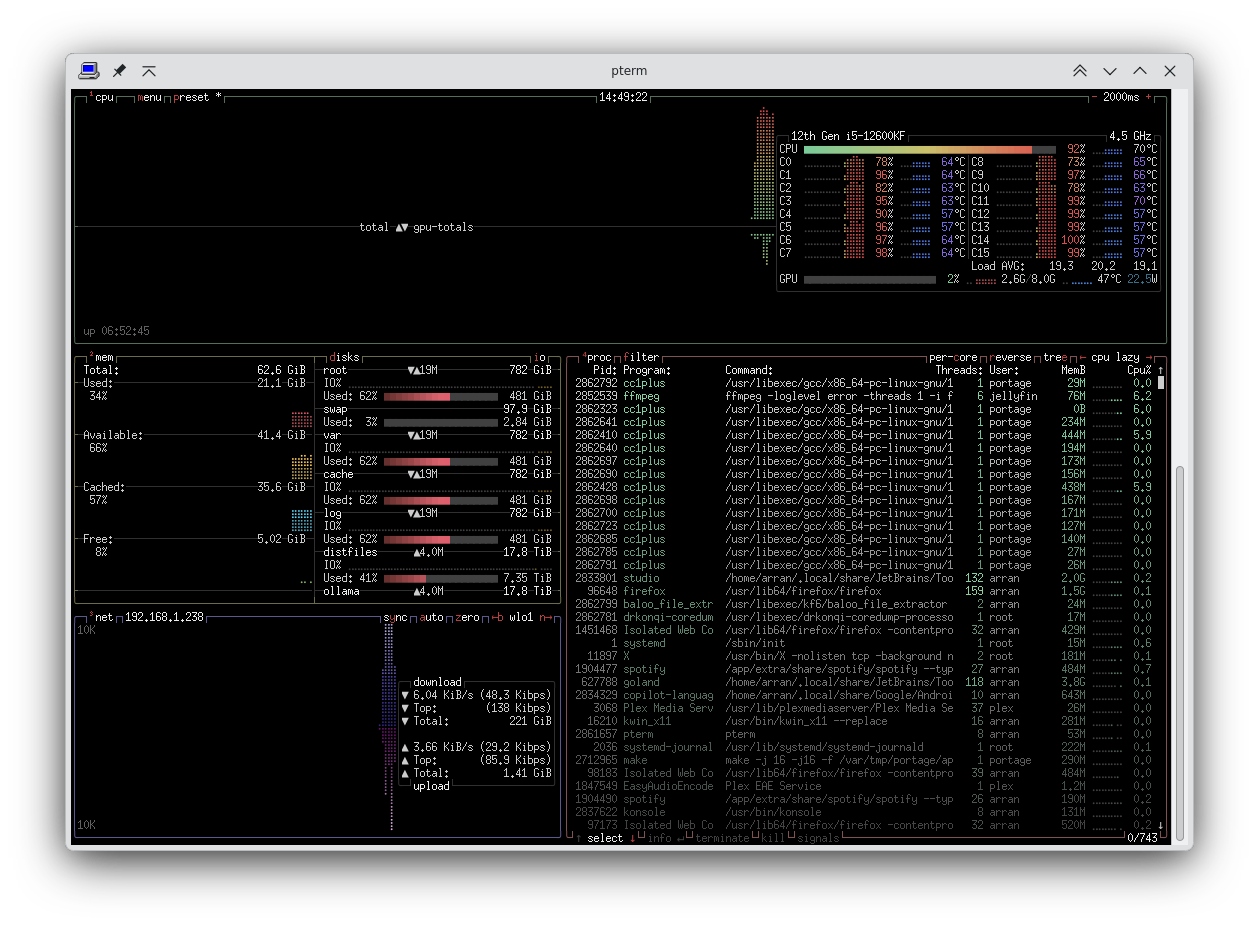1259x928 pixels.
Task: Click the Cpu% column header
Action: point(1138,370)
